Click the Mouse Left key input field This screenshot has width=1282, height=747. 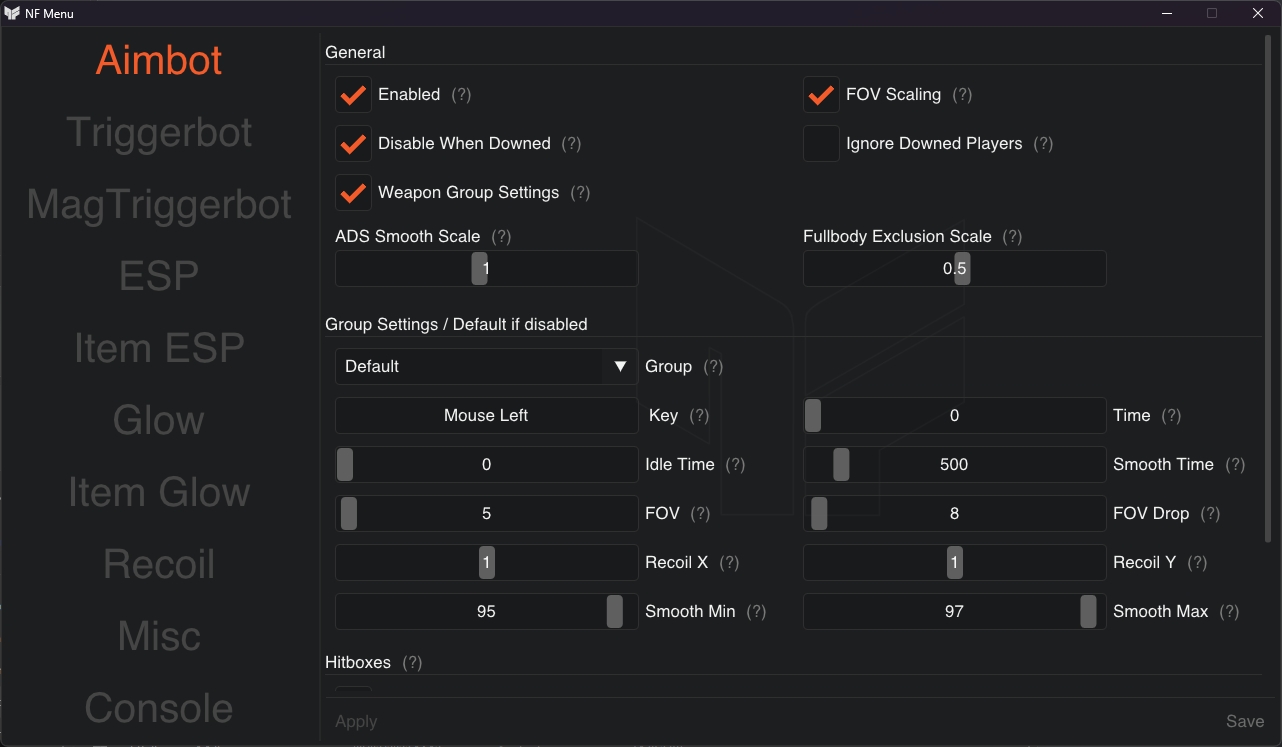[485, 415]
